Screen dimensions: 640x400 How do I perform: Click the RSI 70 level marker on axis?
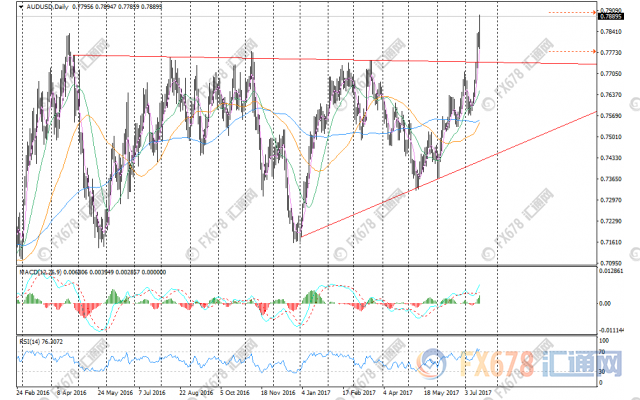(602, 352)
